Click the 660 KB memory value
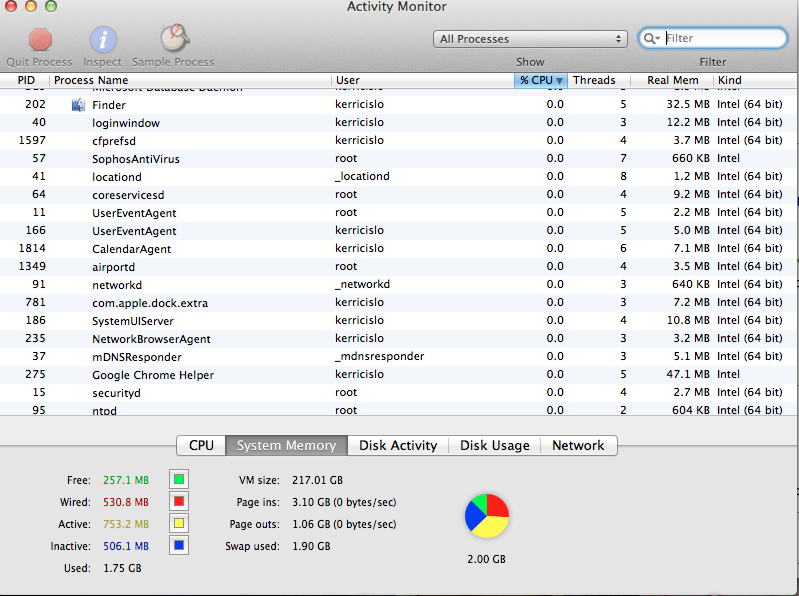This screenshot has width=799, height=596. (690, 158)
